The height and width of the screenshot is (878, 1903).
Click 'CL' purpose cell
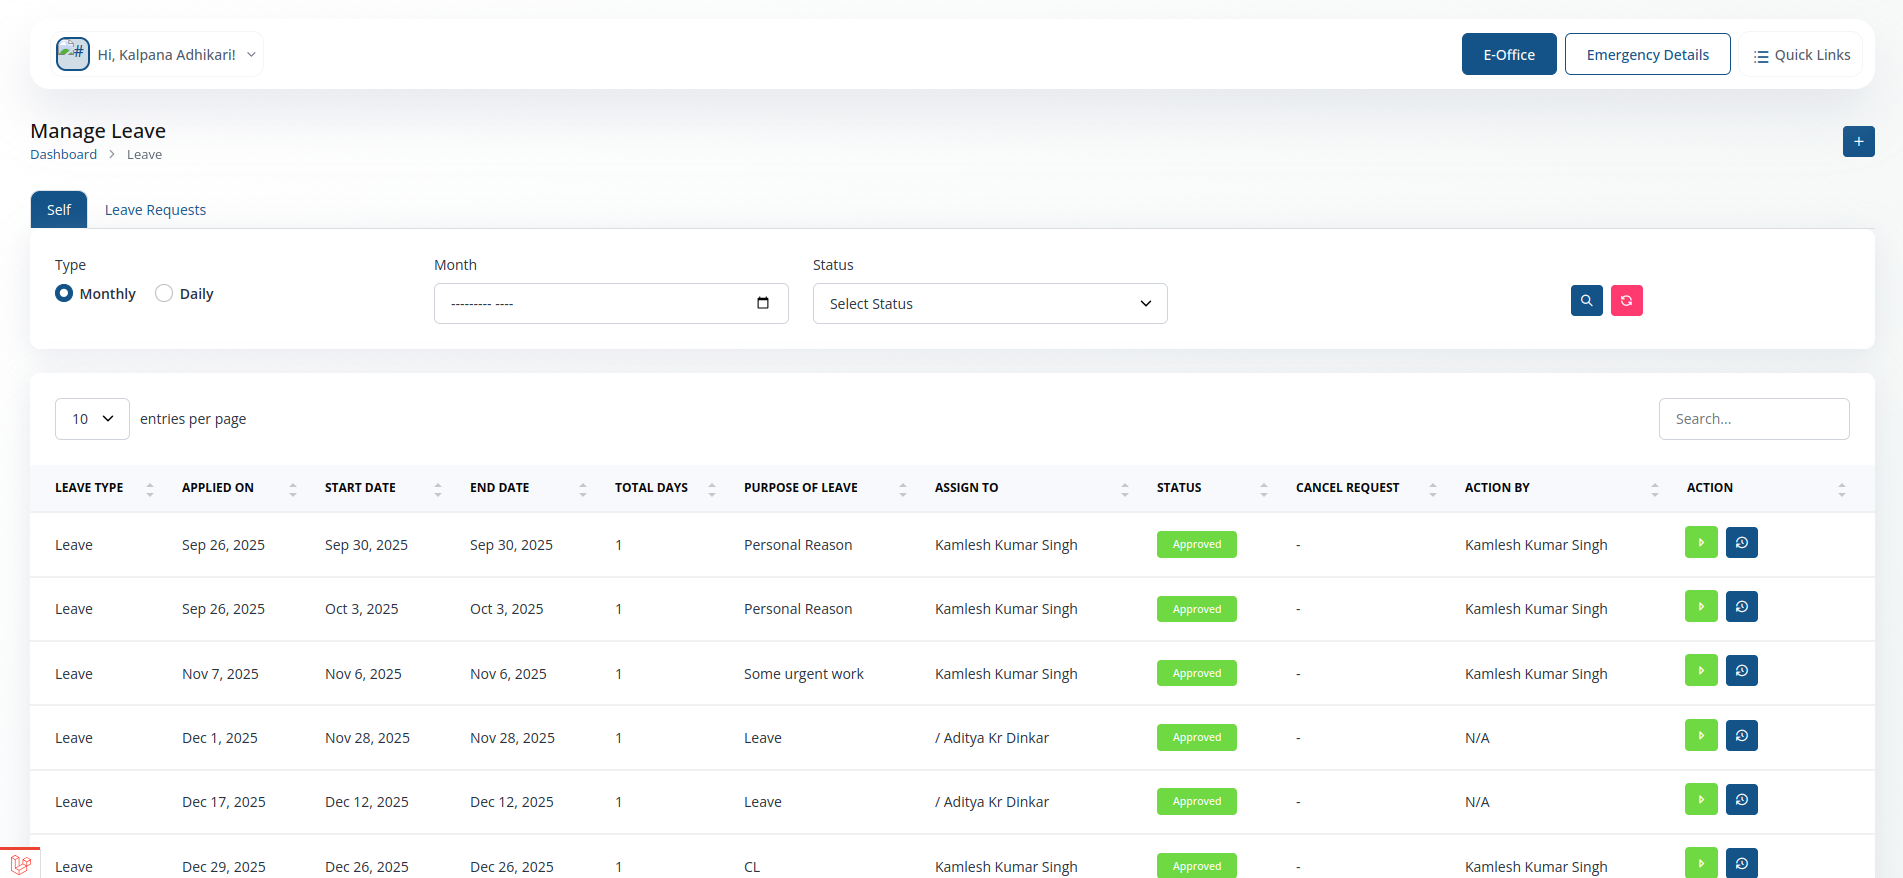pyautogui.click(x=752, y=867)
